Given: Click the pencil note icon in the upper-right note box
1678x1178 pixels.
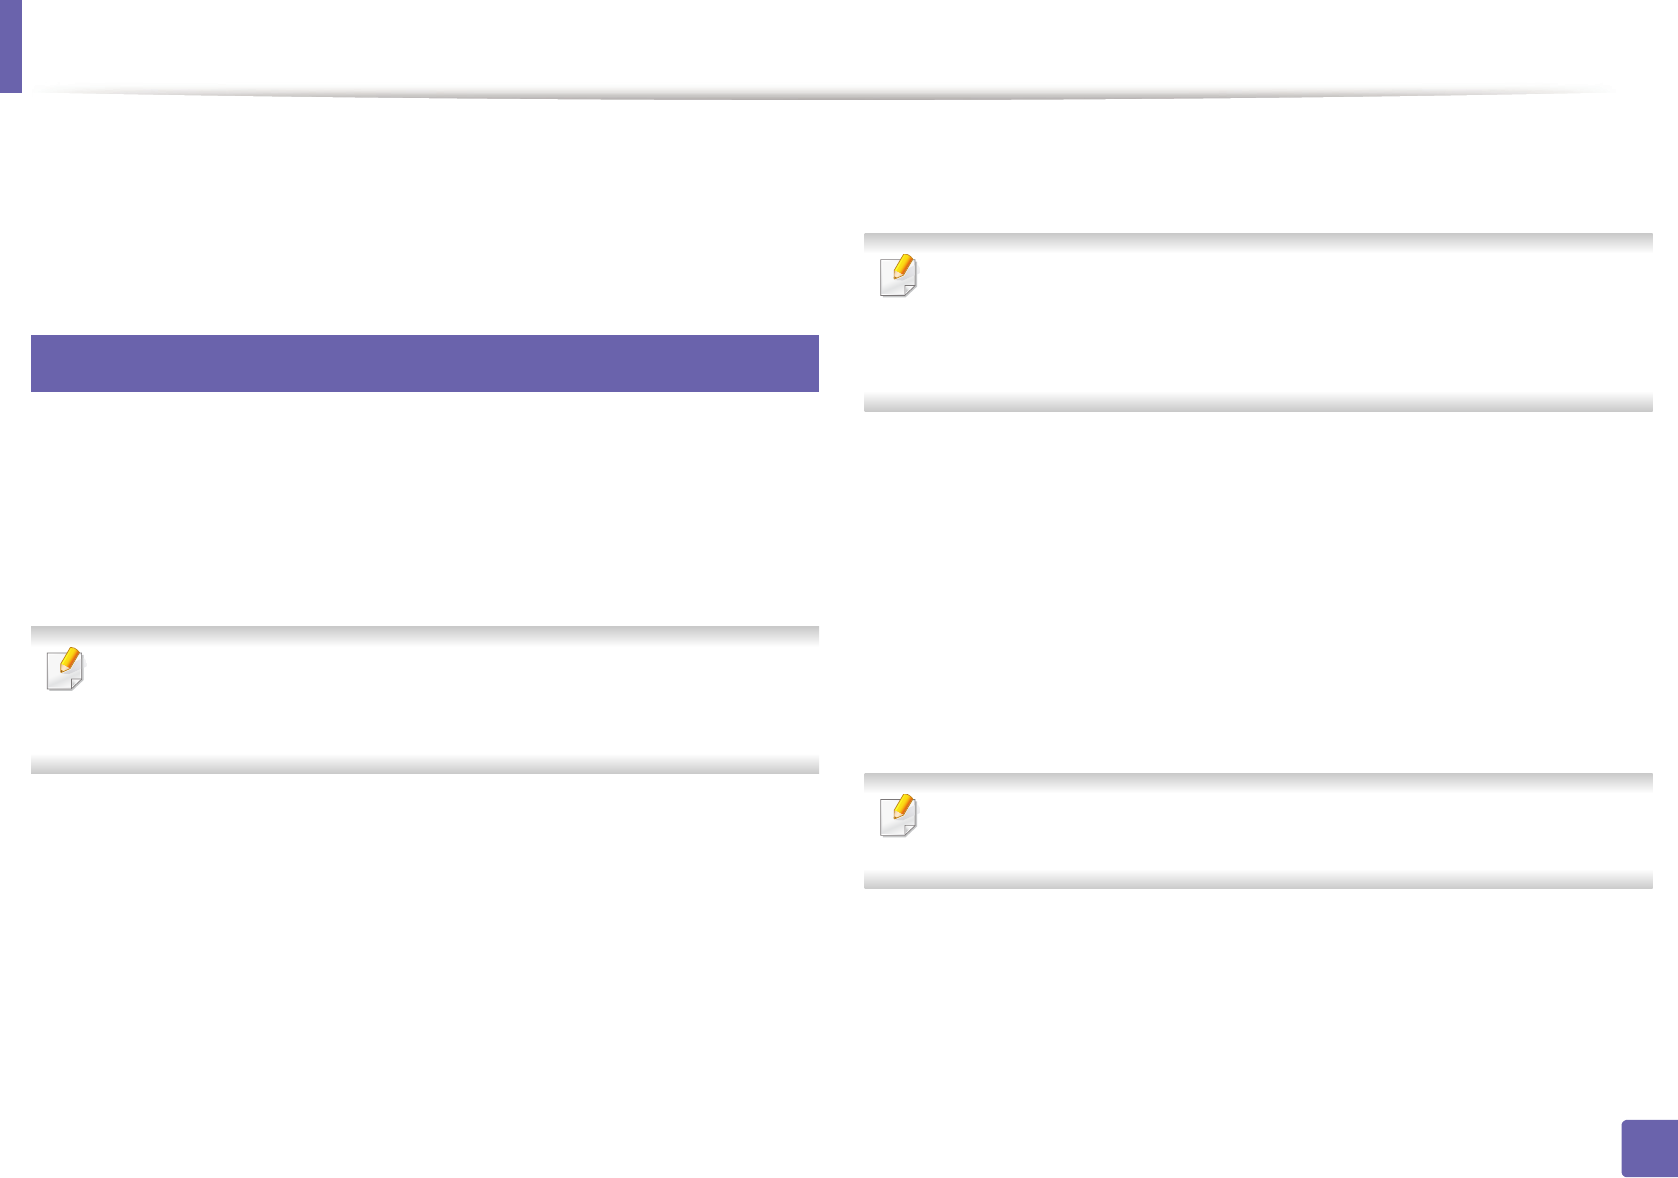Looking at the screenshot, I should [898, 275].
